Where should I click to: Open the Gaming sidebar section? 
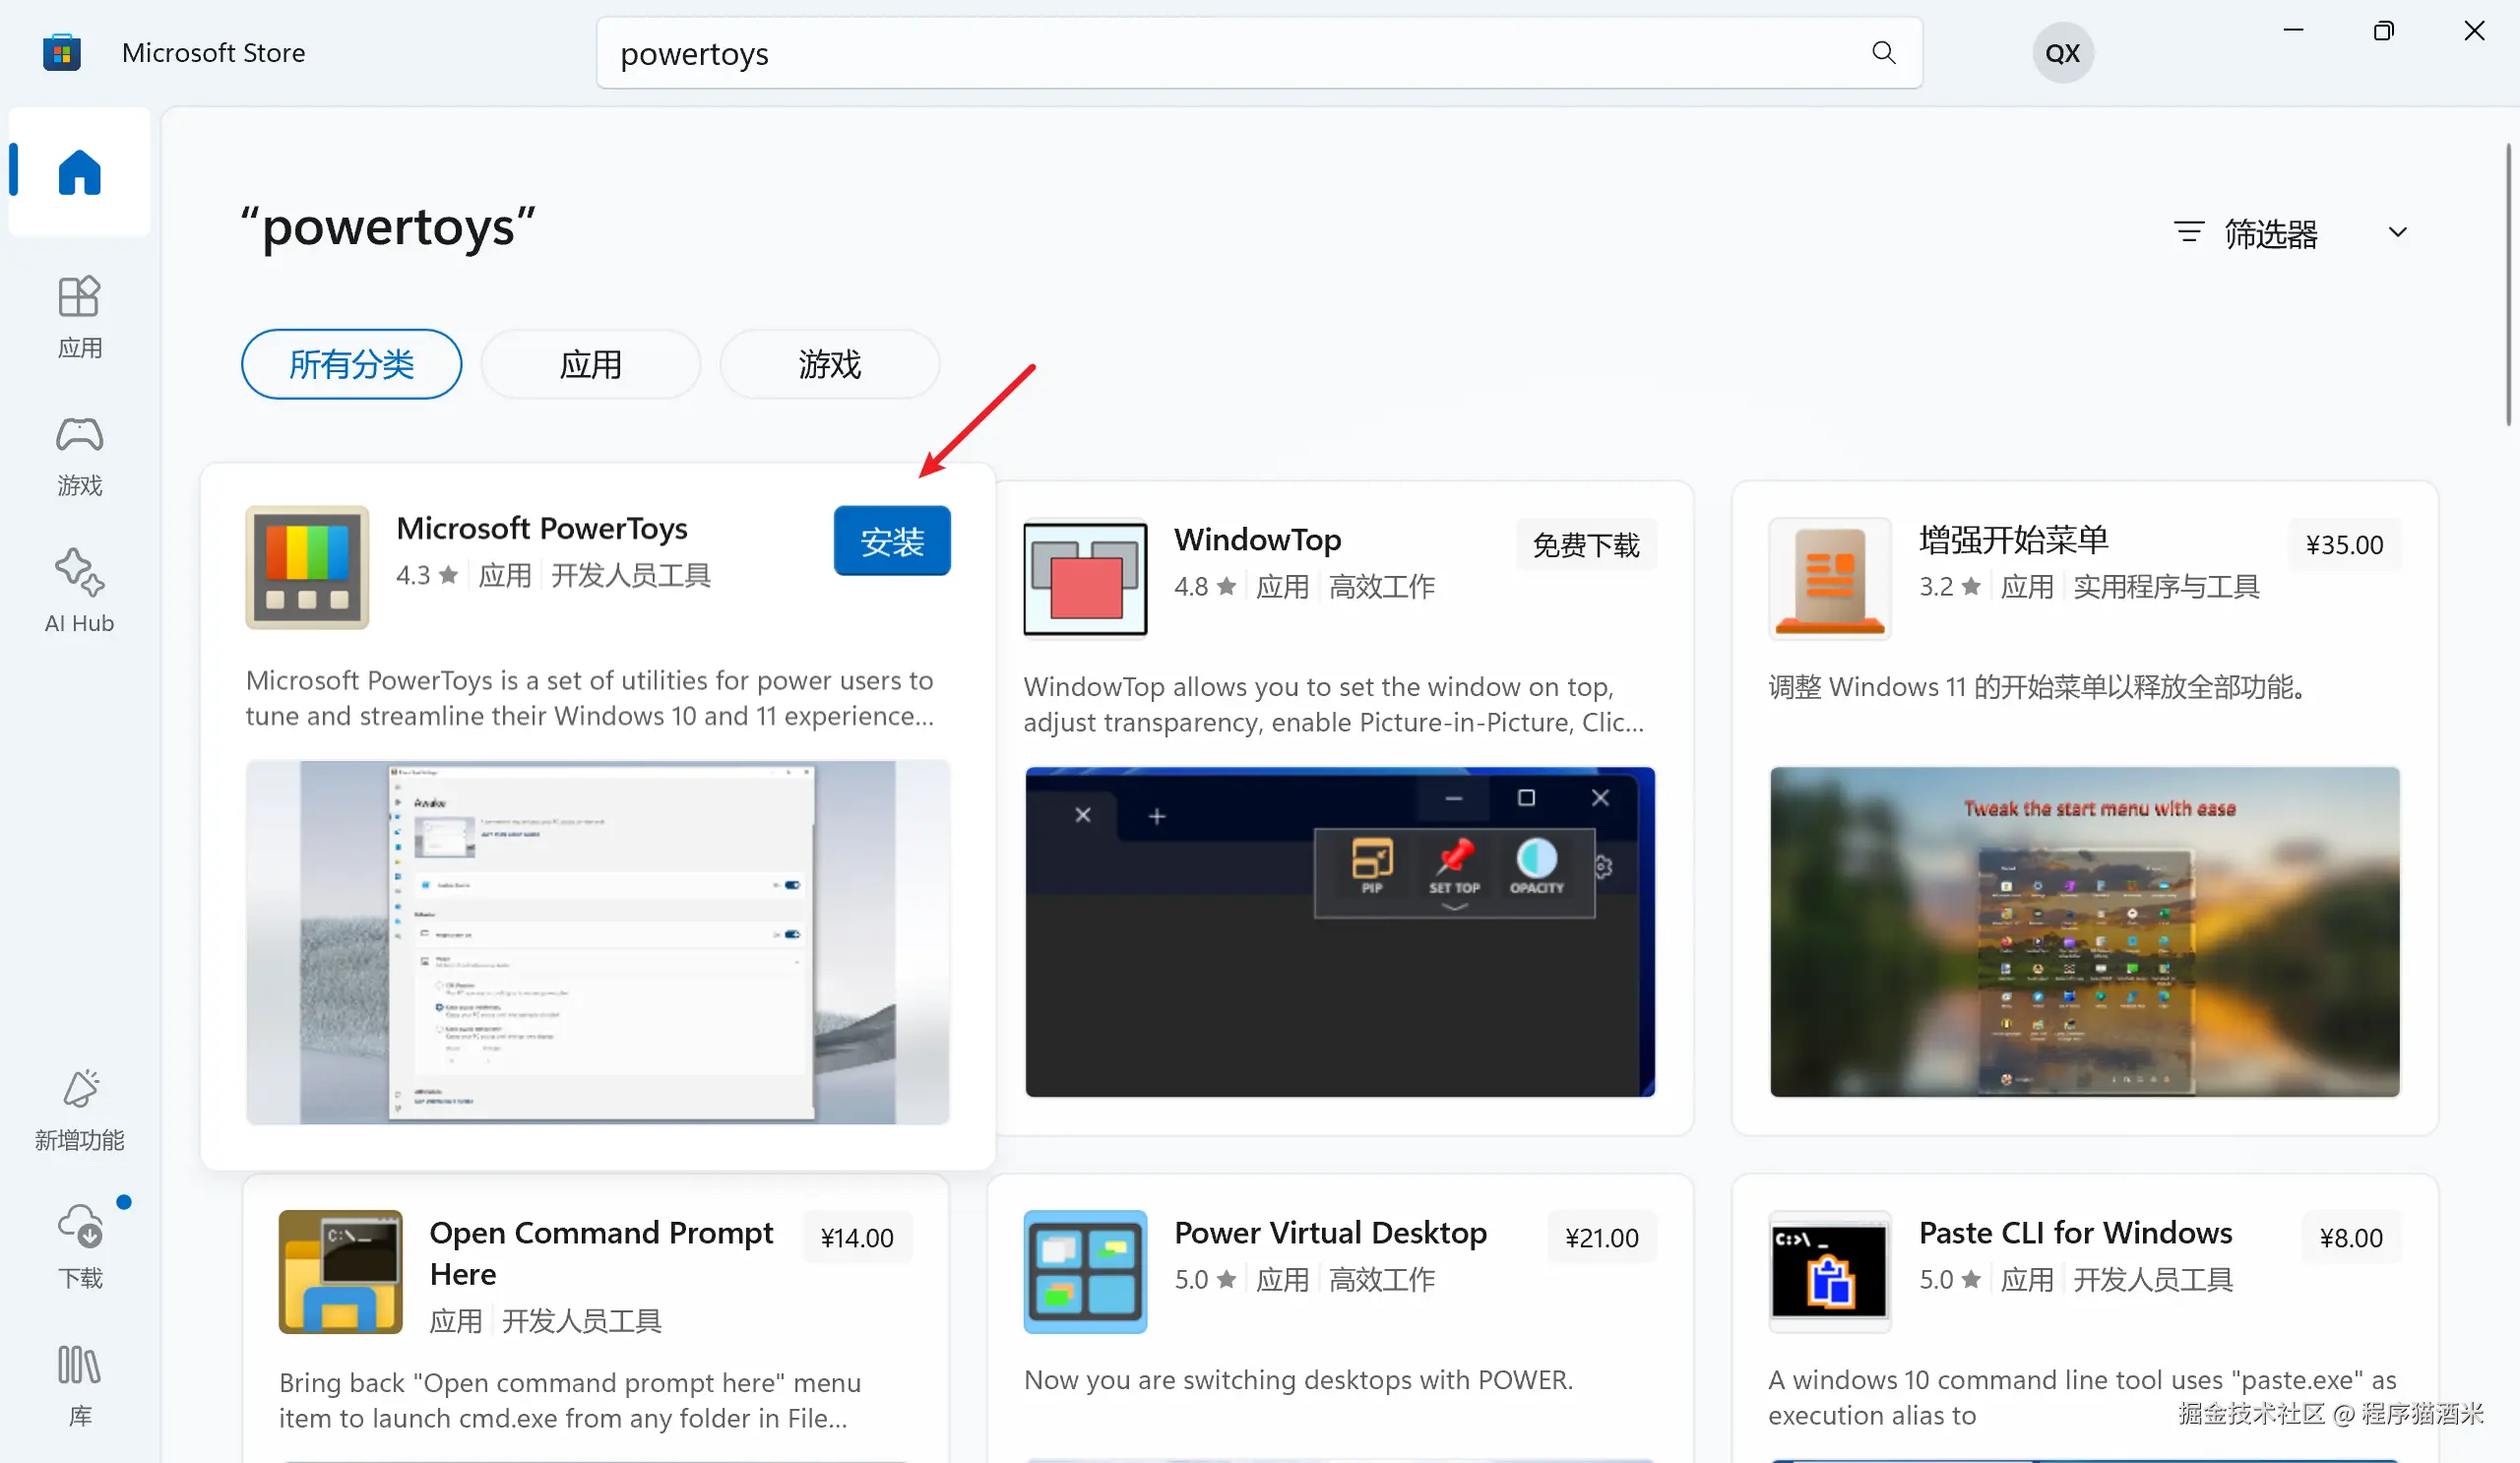point(80,455)
